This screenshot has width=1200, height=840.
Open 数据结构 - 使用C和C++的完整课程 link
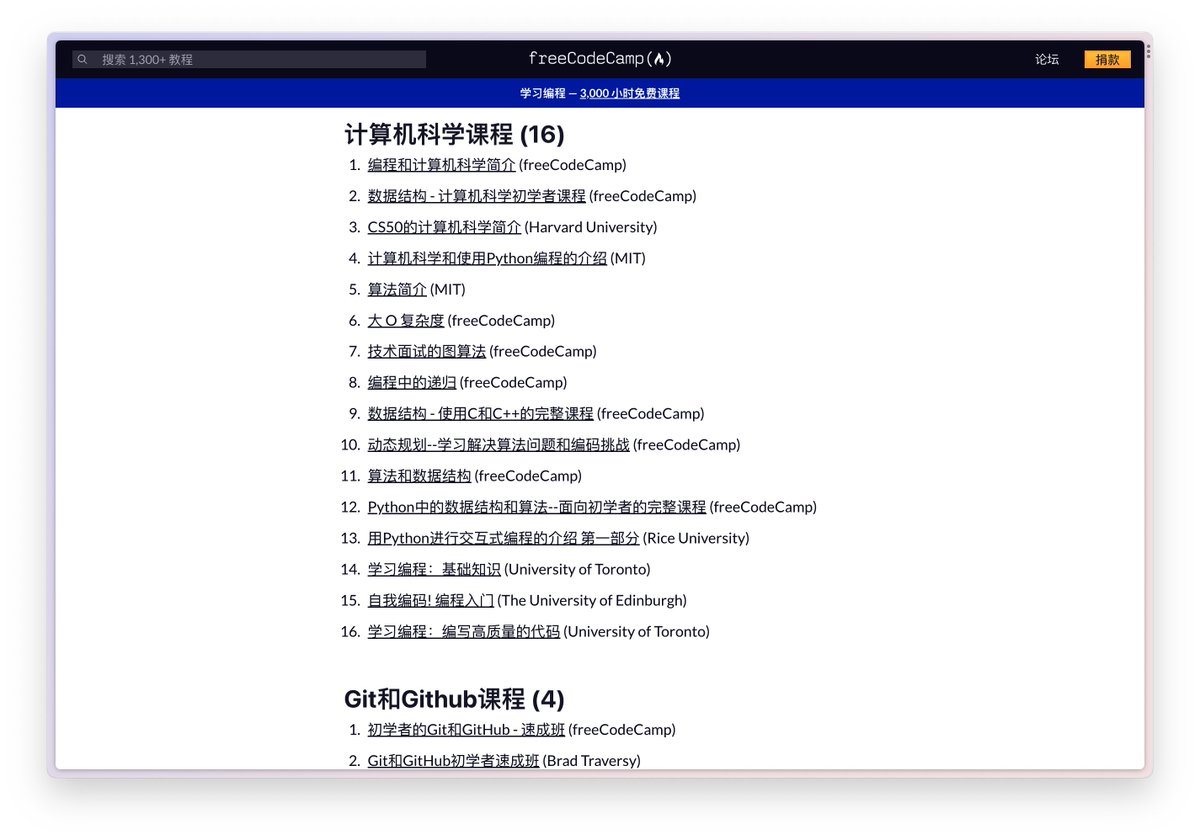coord(480,413)
